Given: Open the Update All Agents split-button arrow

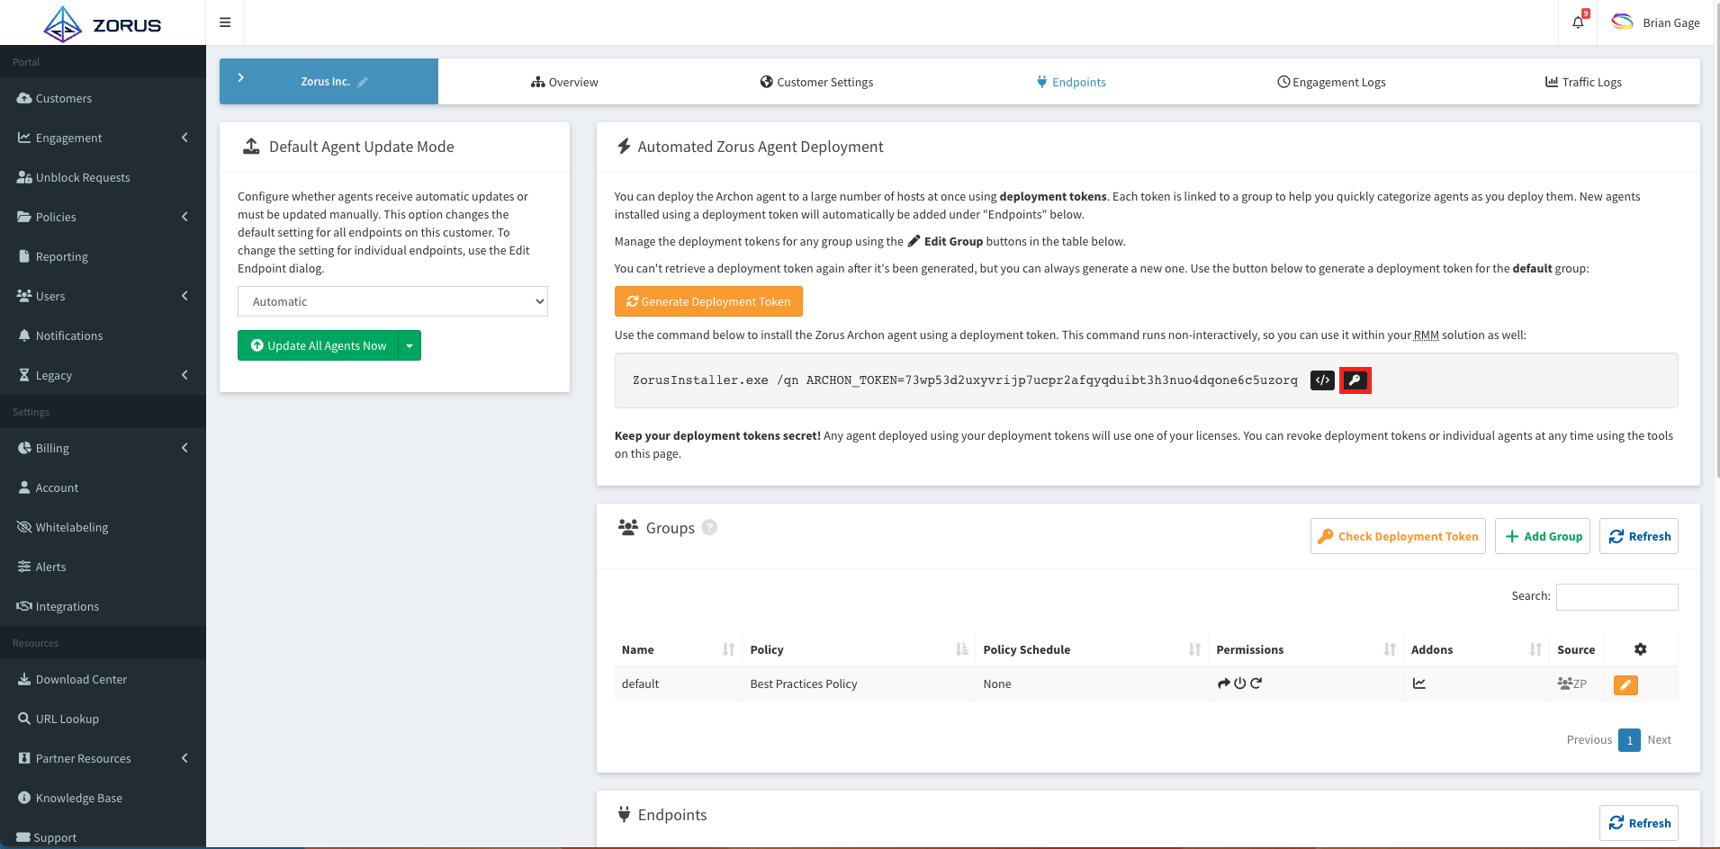Looking at the screenshot, I should pos(409,345).
